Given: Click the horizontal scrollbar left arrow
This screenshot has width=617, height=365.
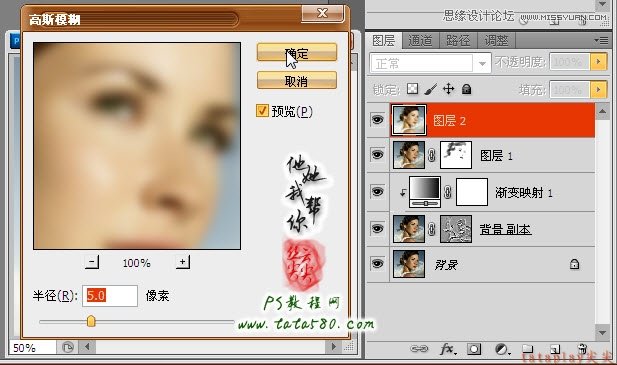Looking at the screenshot, I should 87,347.
